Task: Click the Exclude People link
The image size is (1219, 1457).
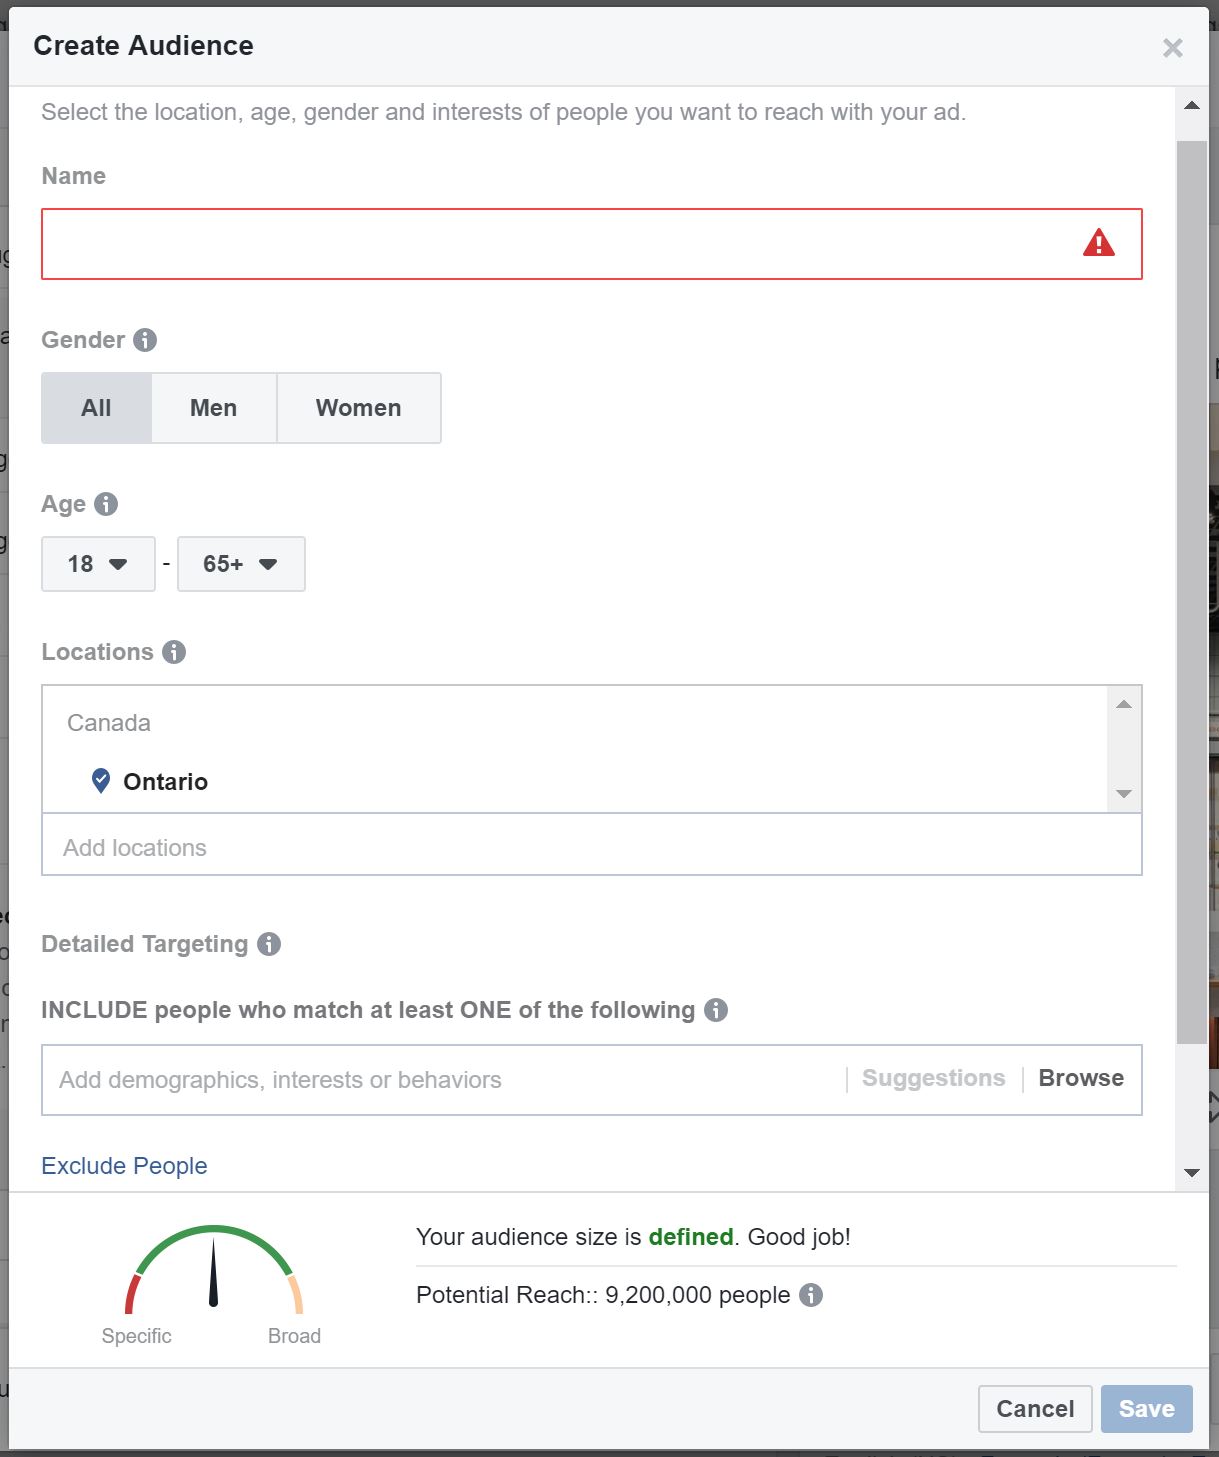Action: point(124,1166)
